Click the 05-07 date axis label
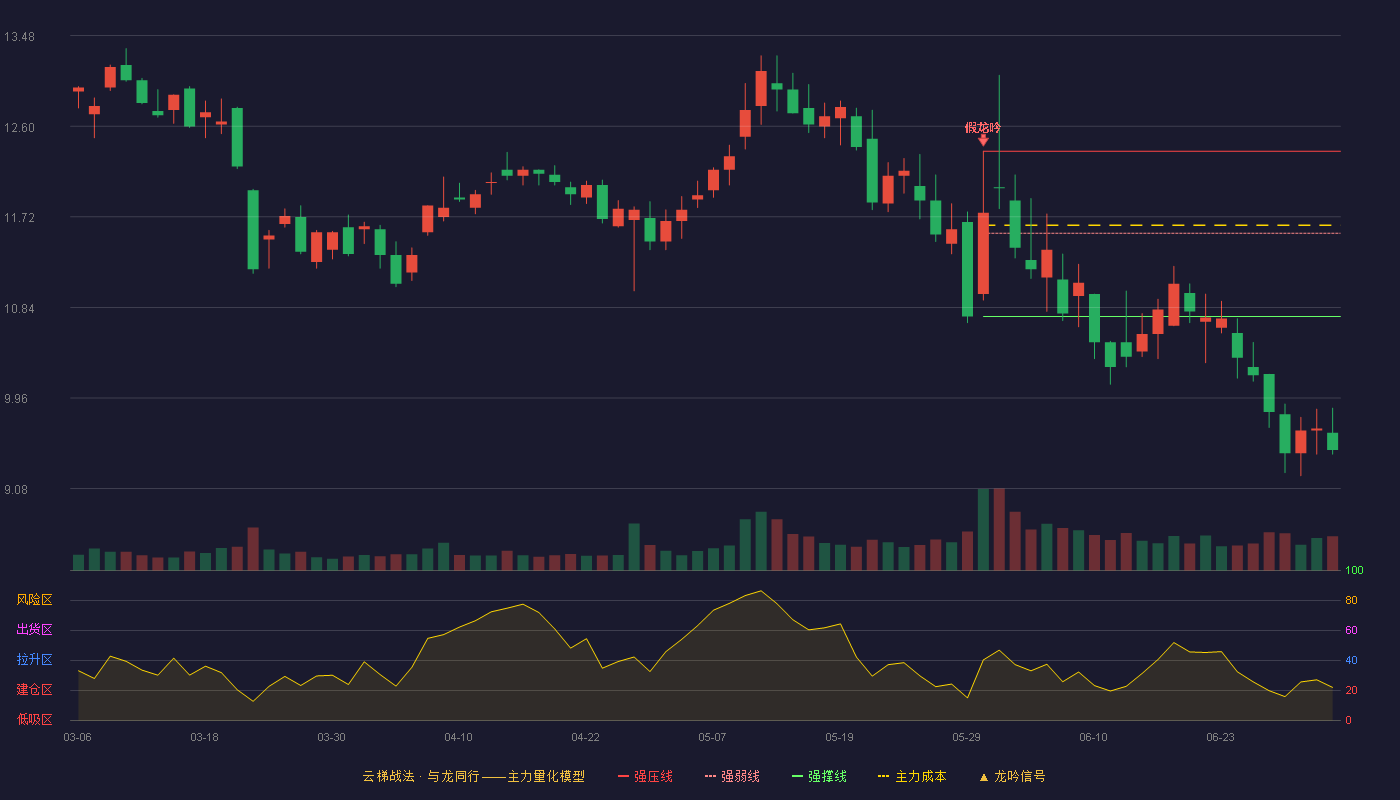Image resolution: width=1400 pixels, height=800 pixels. coord(712,737)
